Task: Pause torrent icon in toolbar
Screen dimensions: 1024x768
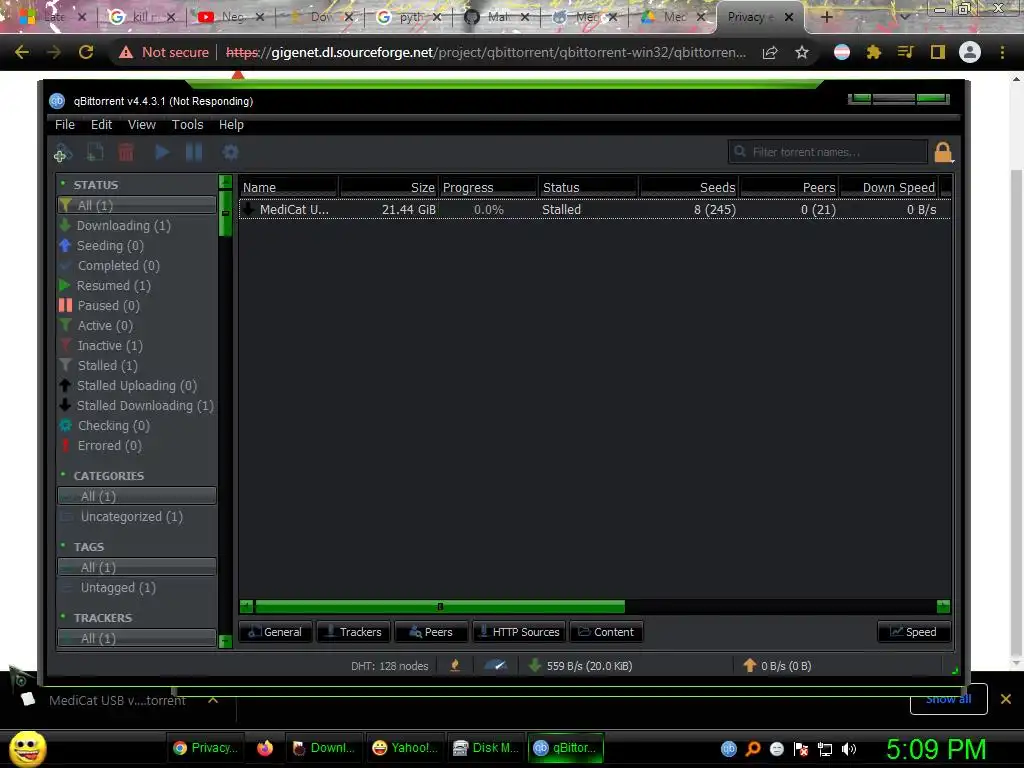Action: pos(194,152)
